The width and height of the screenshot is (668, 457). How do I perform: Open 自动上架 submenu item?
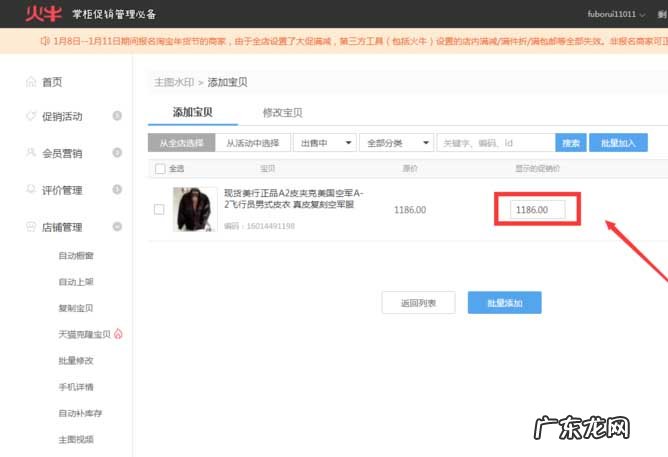tap(76, 282)
